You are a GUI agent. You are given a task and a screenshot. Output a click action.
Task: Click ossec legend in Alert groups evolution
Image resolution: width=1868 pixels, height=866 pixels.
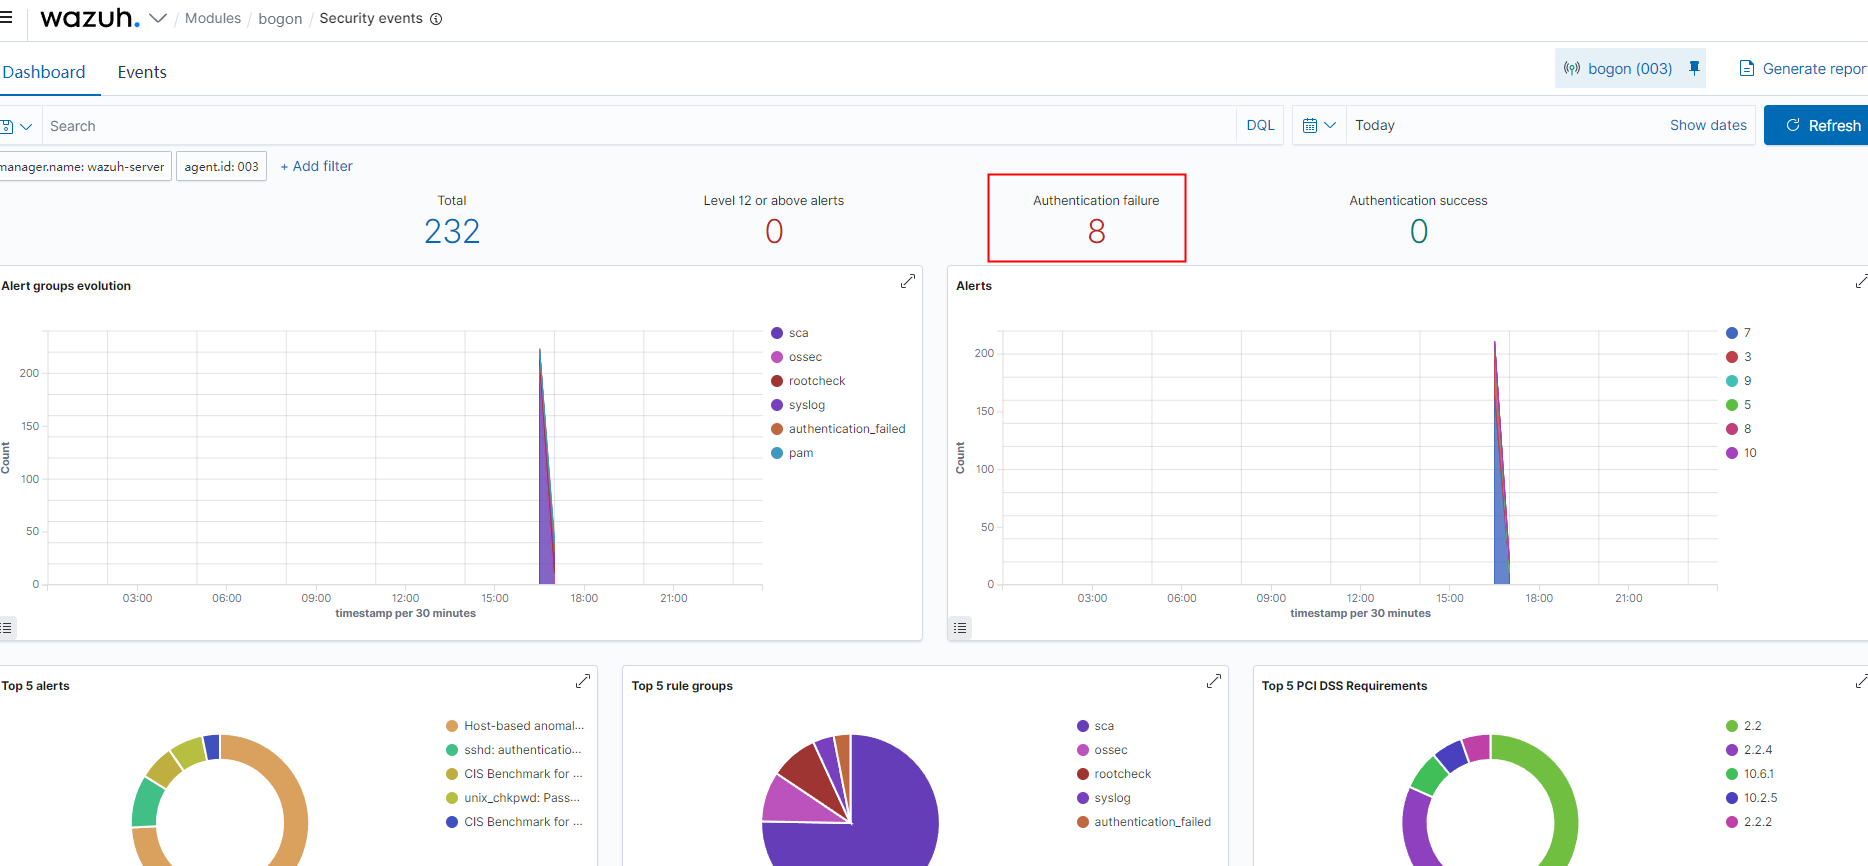[797, 357]
